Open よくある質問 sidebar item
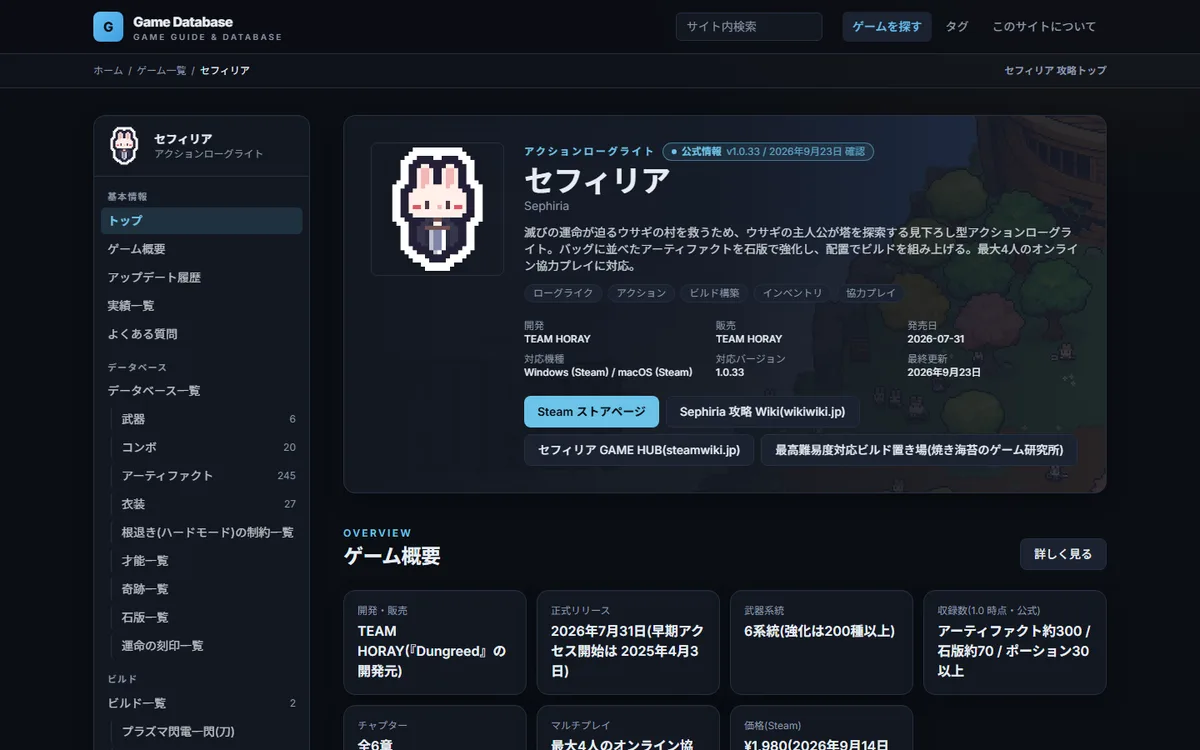This screenshot has width=1200, height=750. [202, 334]
